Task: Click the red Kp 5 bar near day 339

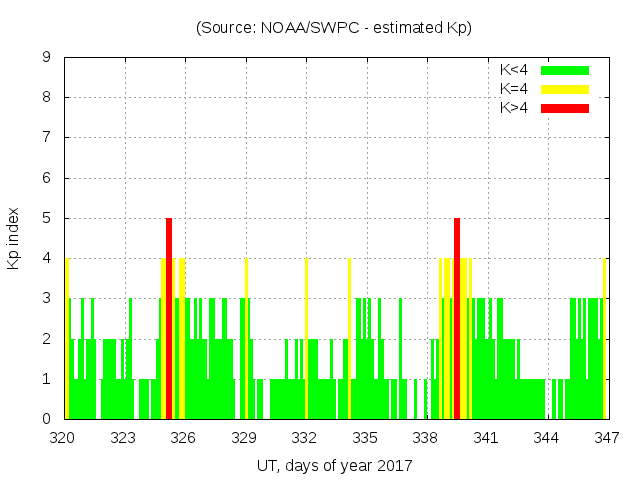Action: 457,318
